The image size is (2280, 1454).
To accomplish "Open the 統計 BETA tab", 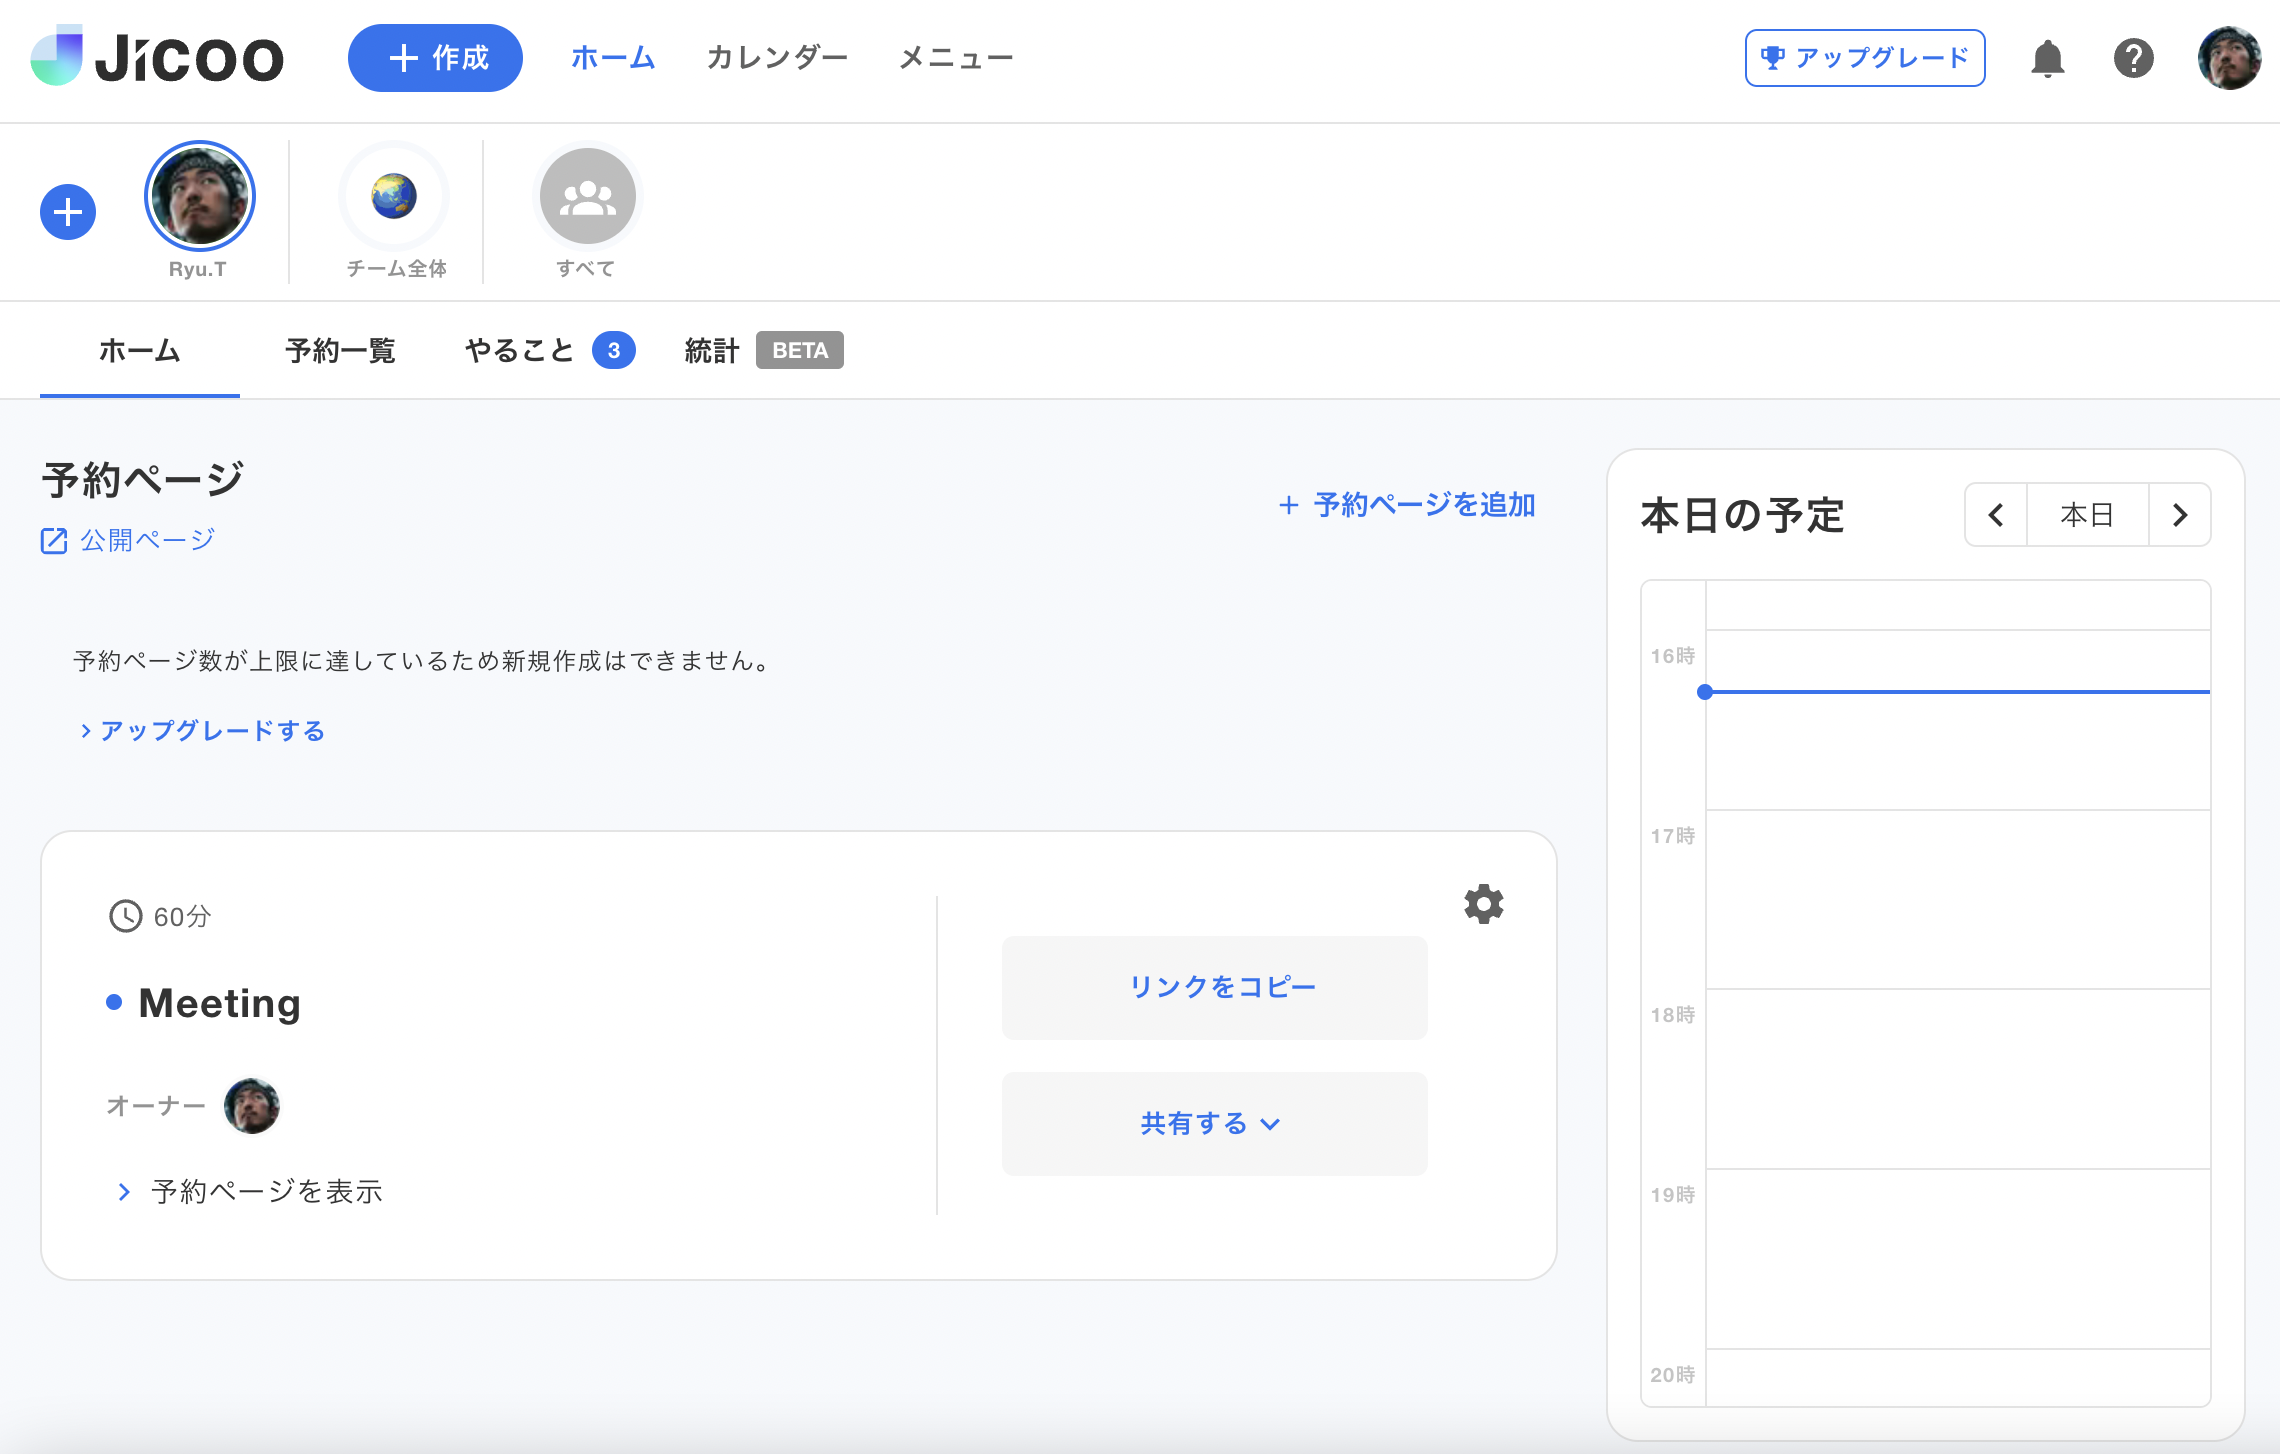I will coord(711,350).
